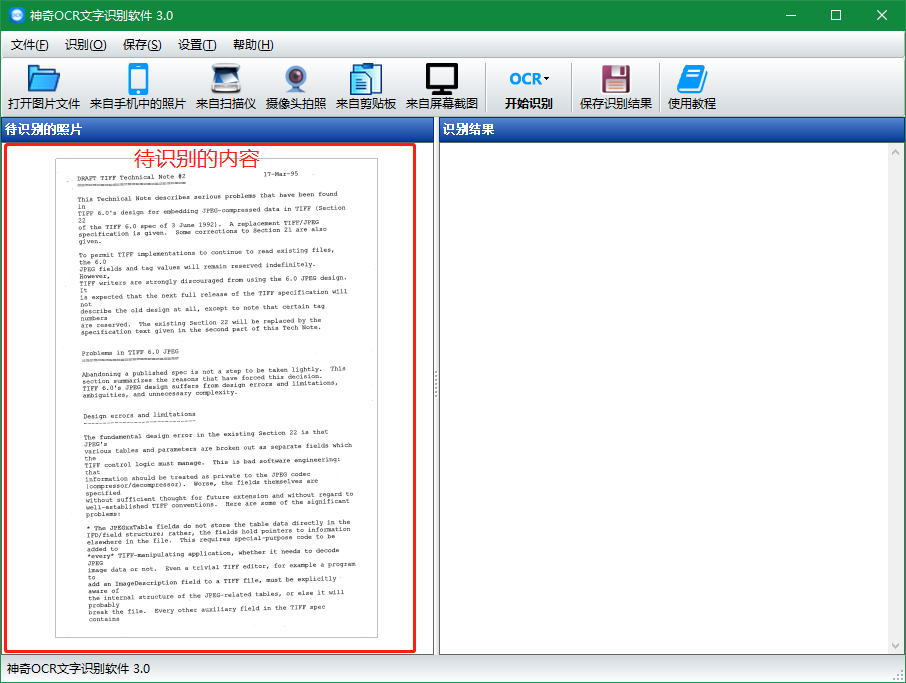The image size is (906, 683).
Task: Close the OCR application window
Action: pyautogui.click(x=882, y=15)
